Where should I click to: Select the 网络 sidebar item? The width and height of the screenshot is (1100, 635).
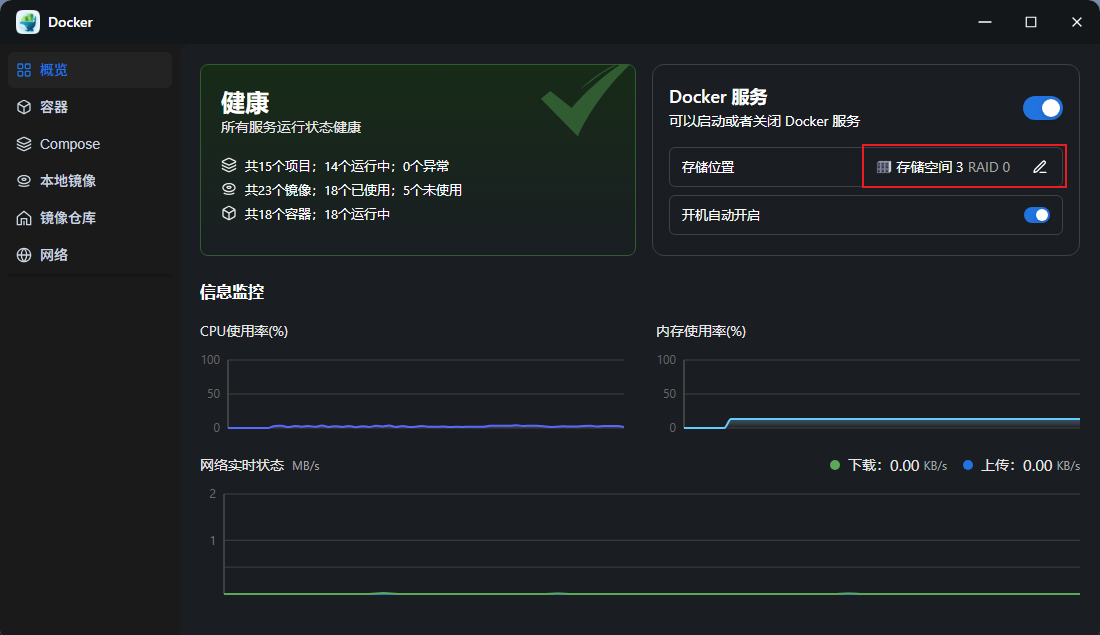coord(54,255)
